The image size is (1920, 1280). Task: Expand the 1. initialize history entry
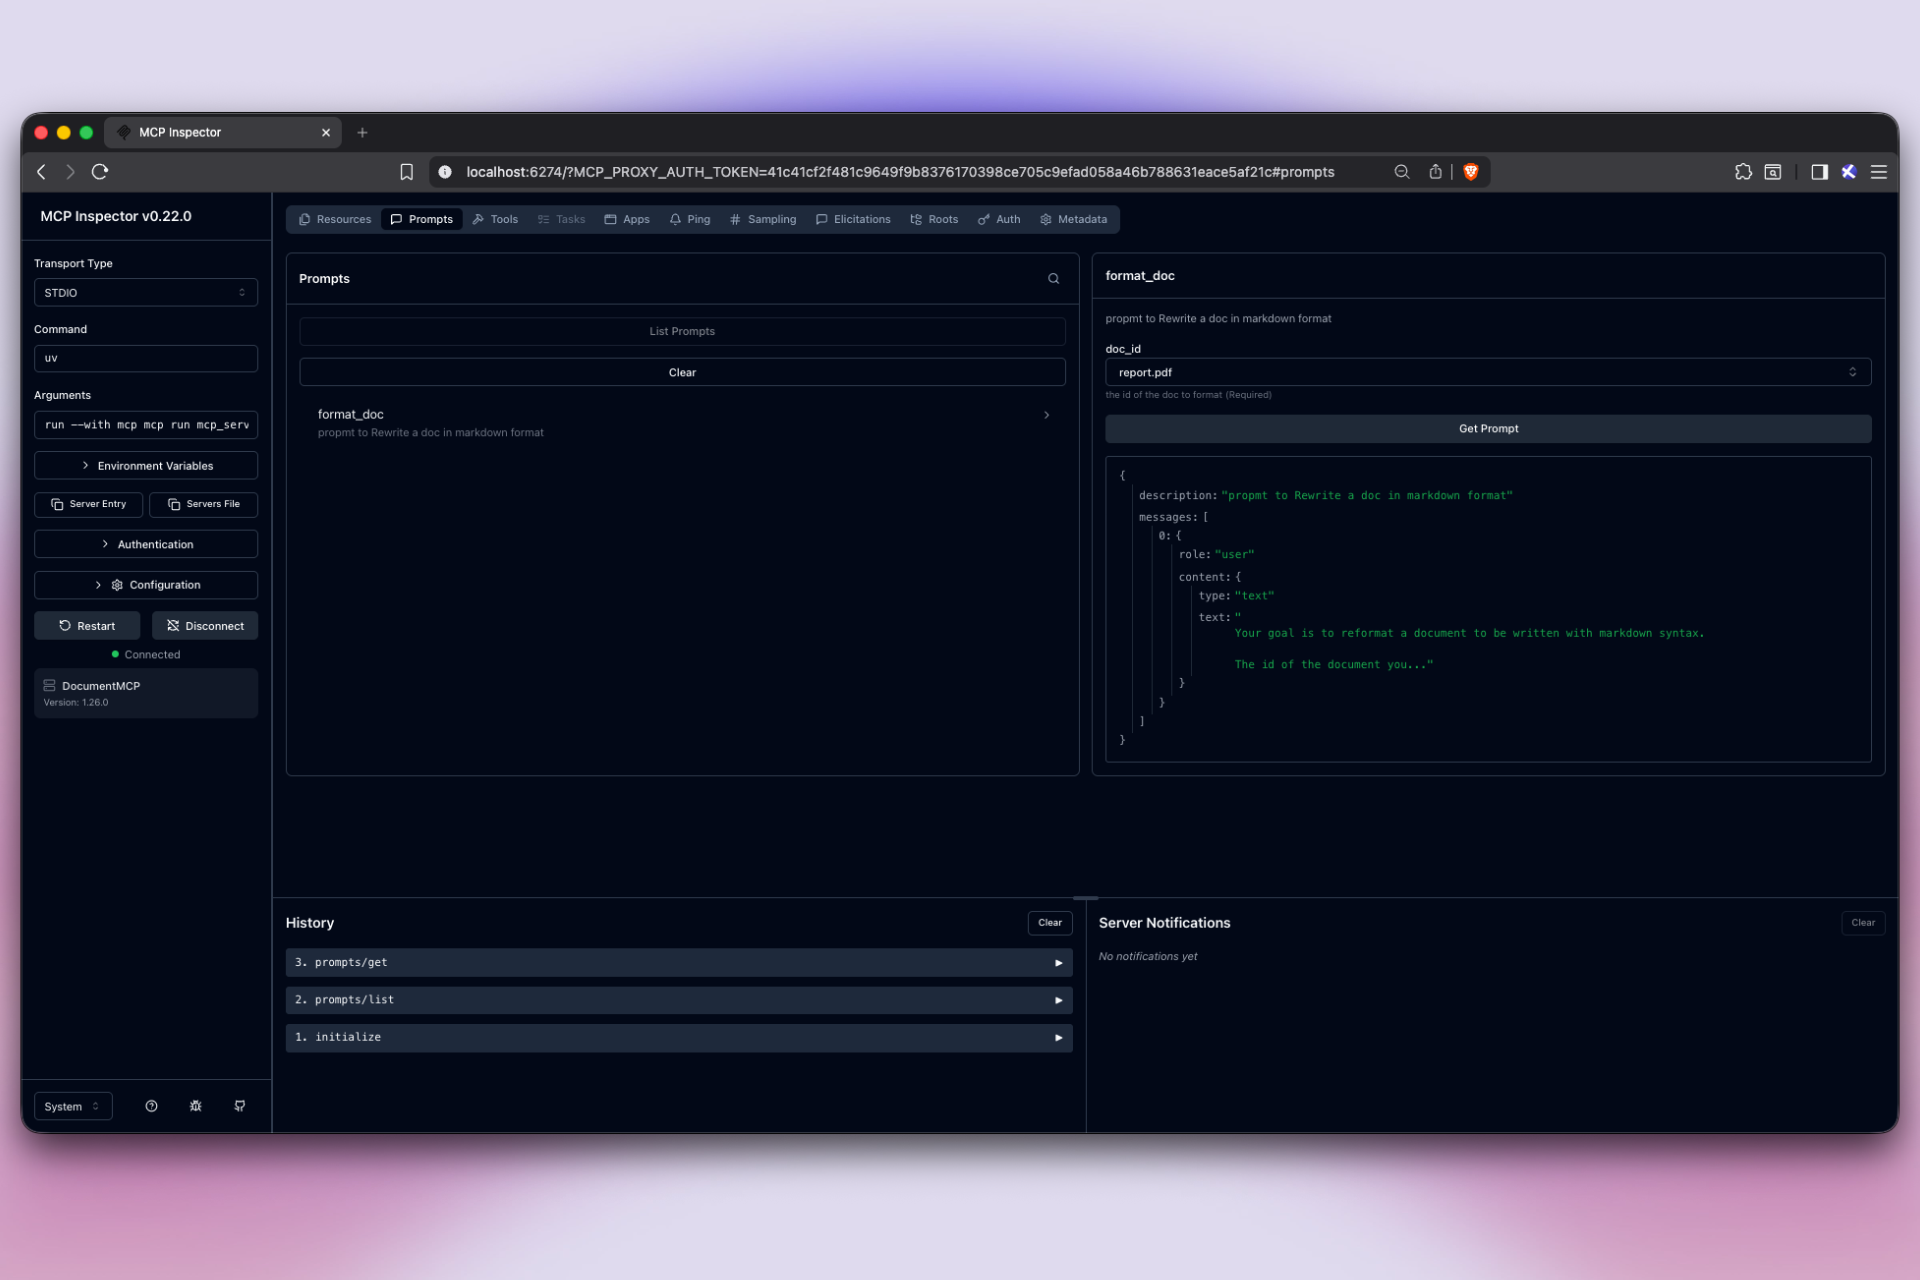[x=679, y=1037]
